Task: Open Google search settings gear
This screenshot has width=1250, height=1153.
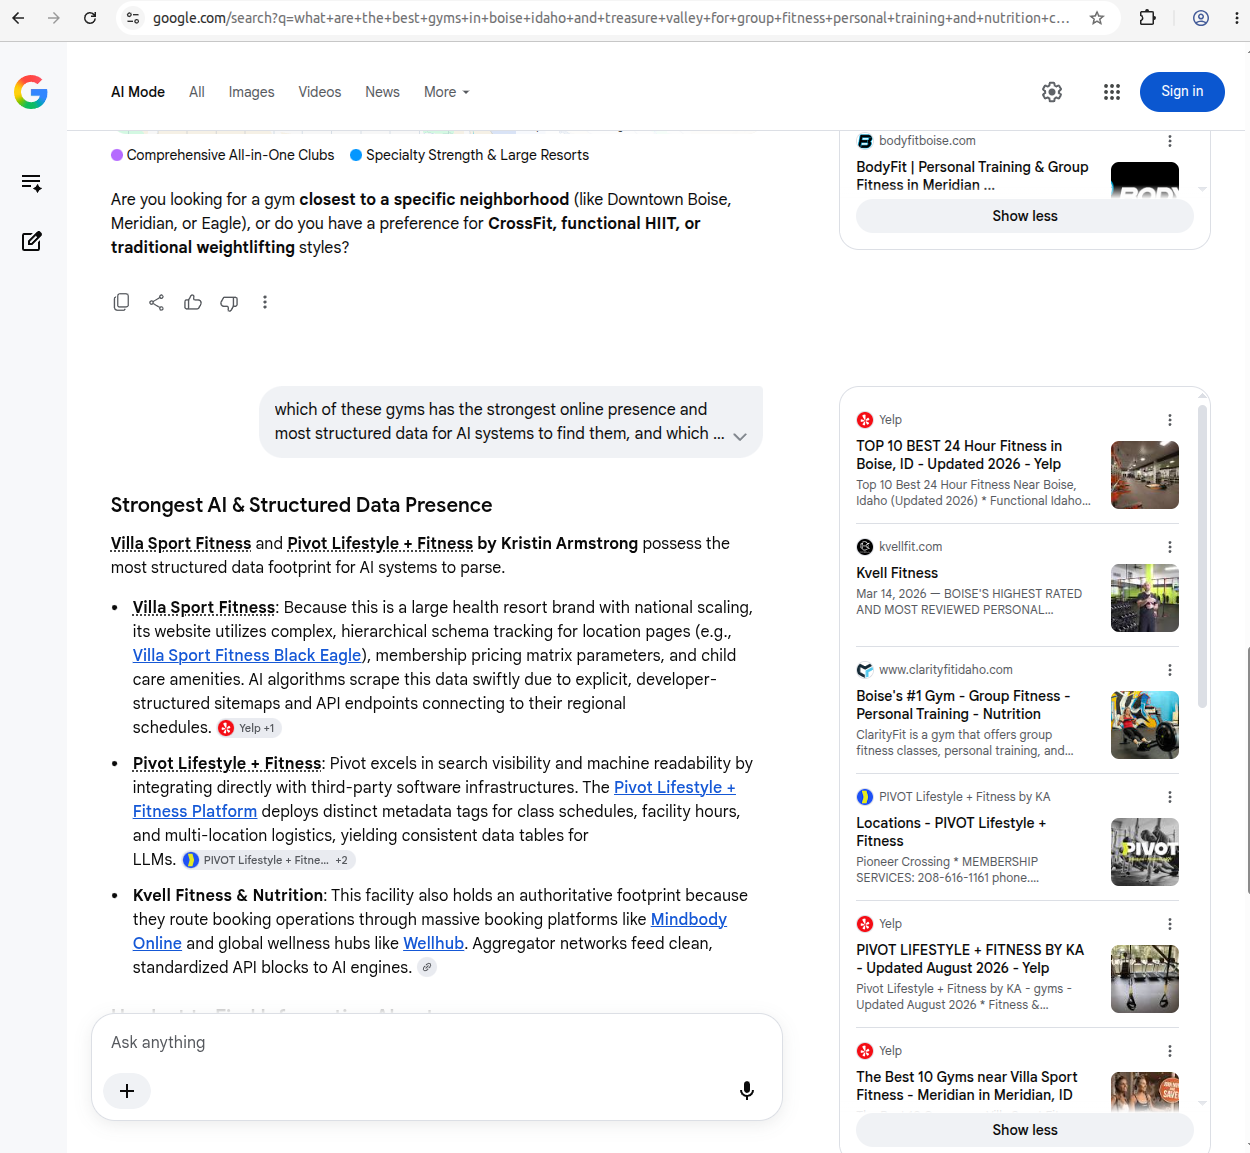Action: coord(1052,92)
